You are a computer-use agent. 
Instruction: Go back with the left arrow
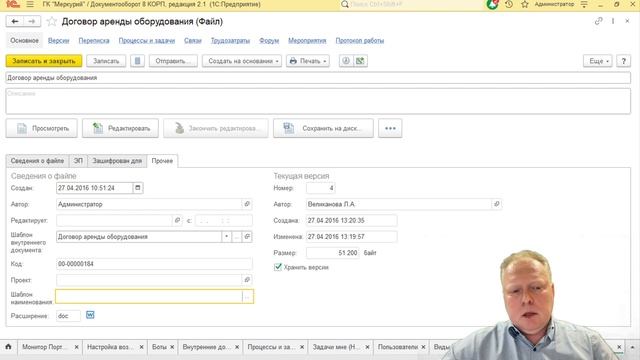(15, 21)
